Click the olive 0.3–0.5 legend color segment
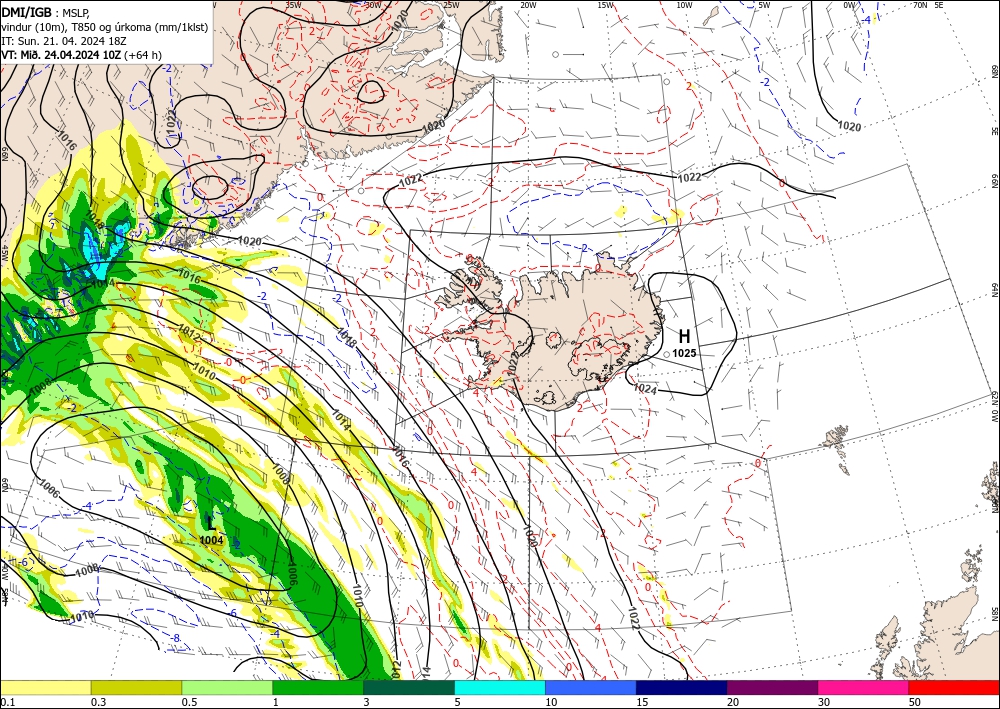The height and width of the screenshot is (709, 1000). tap(136, 687)
